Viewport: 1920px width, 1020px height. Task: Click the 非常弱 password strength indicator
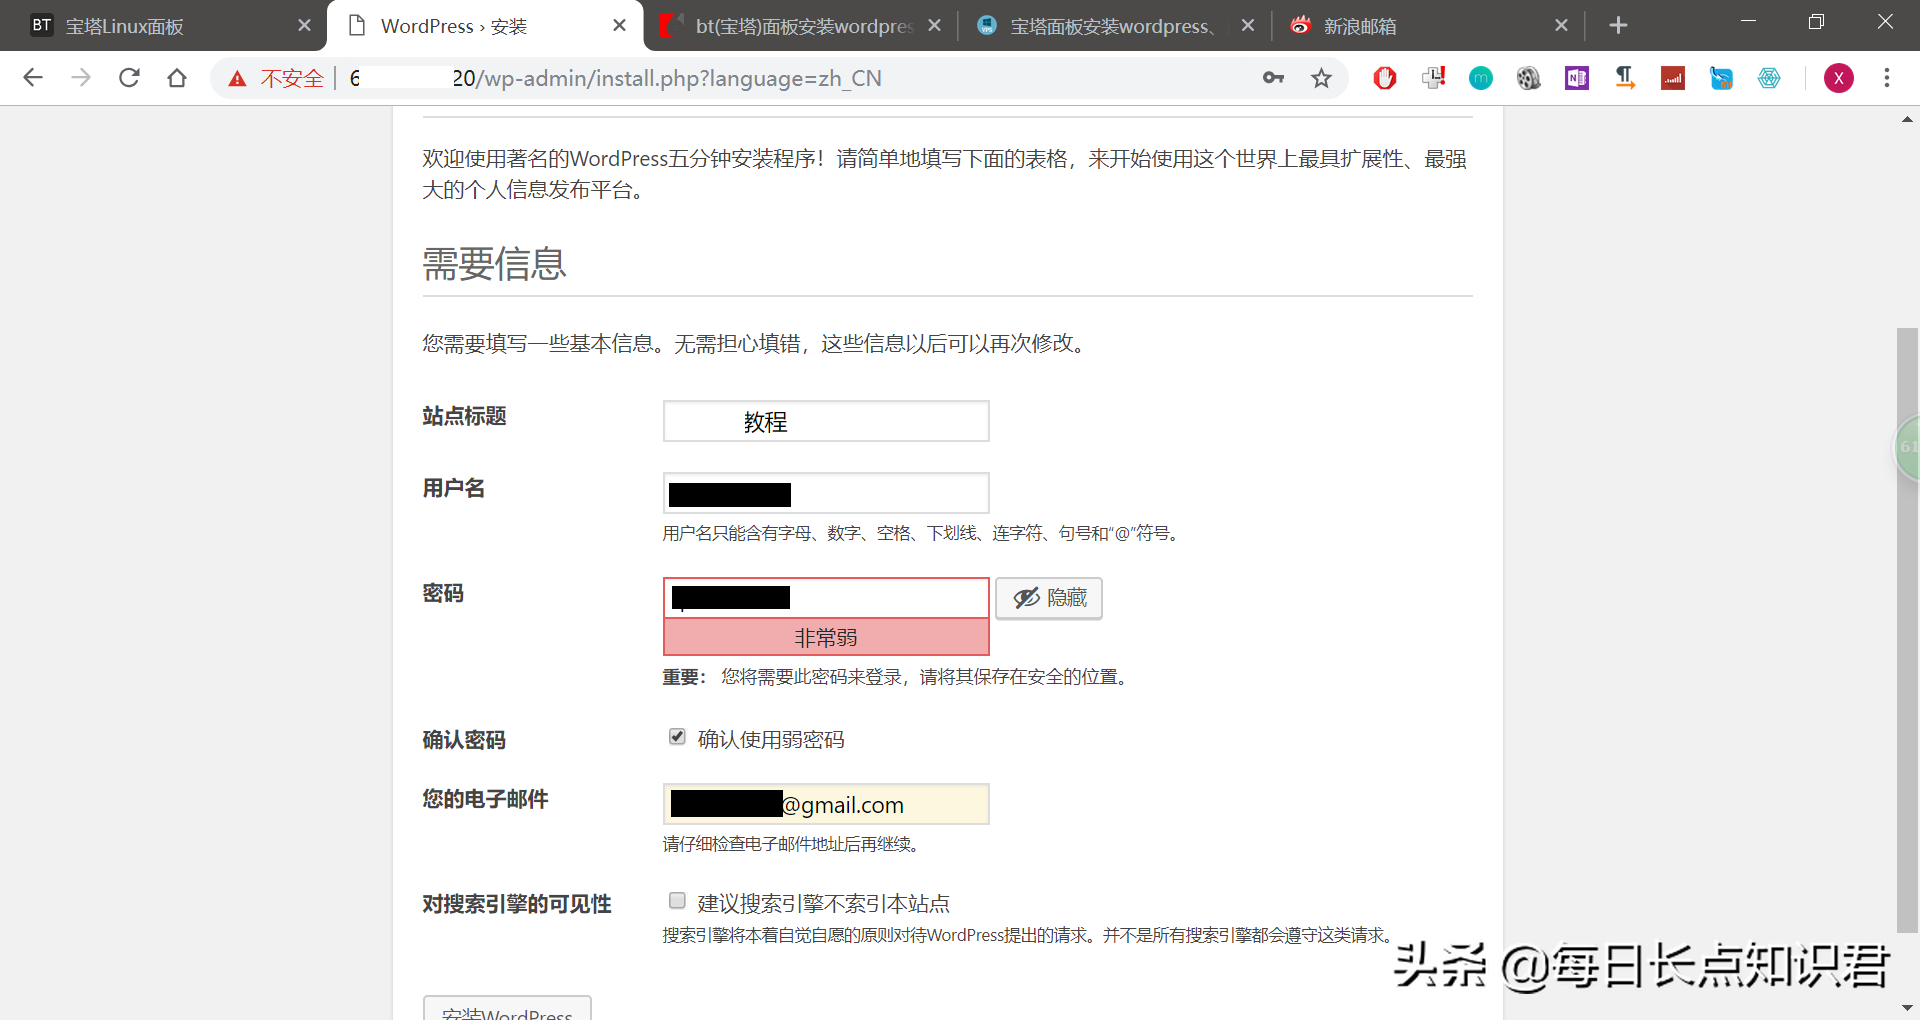(826, 637)
